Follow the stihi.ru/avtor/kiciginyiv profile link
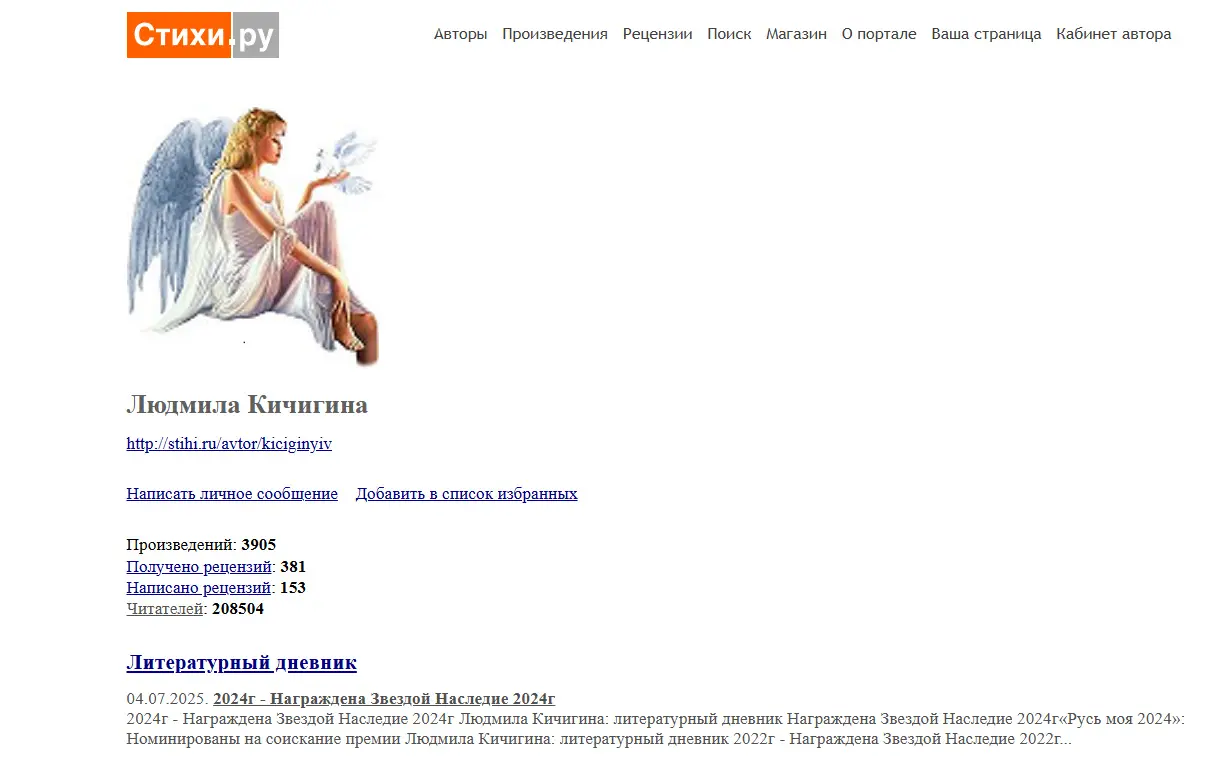Image resolution: width=1224 pixels, height=757 pixels. coord(229,444)
